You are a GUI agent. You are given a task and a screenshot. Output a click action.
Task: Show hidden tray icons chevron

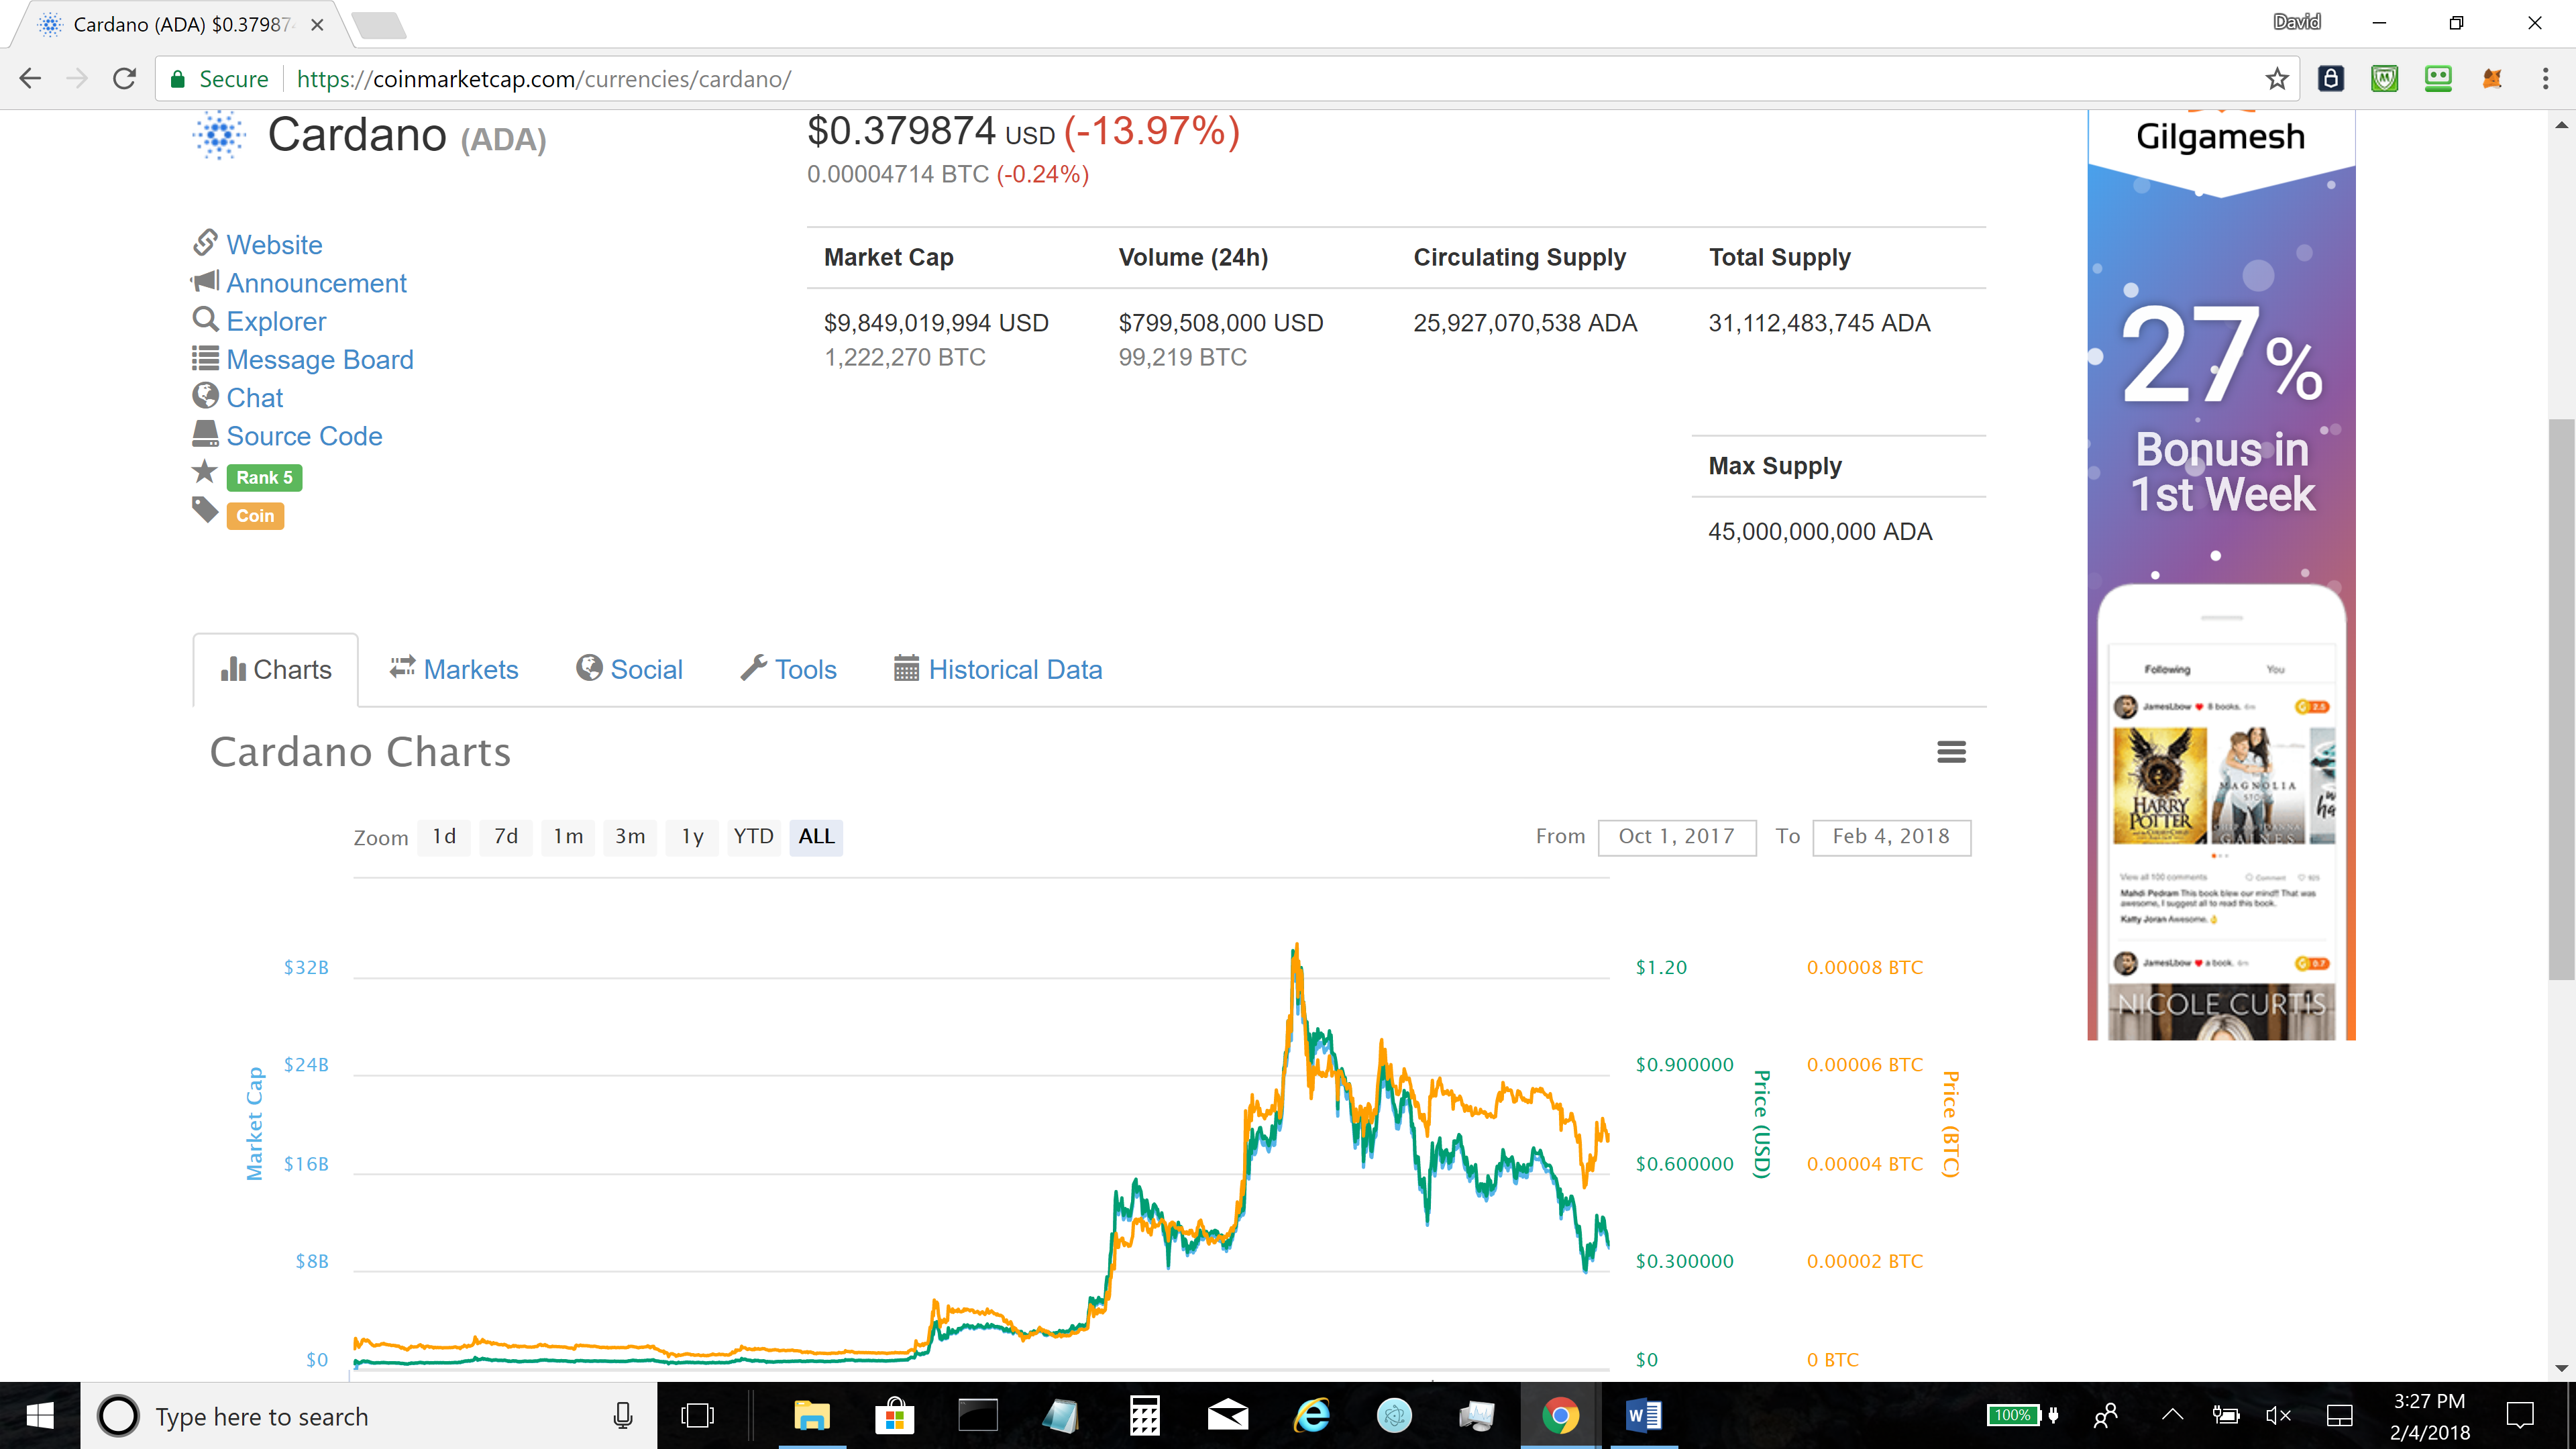tap(2172, 1416)
